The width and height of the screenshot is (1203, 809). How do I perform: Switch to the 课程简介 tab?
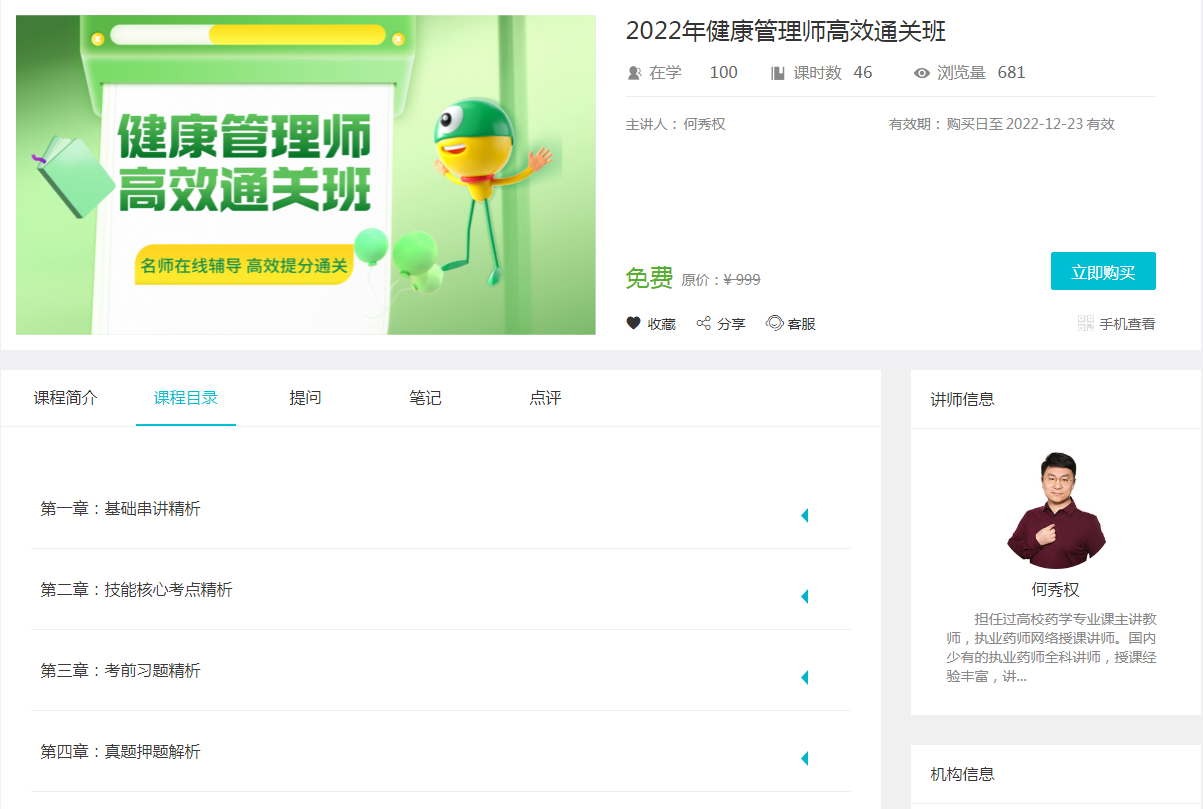(66, 398)
